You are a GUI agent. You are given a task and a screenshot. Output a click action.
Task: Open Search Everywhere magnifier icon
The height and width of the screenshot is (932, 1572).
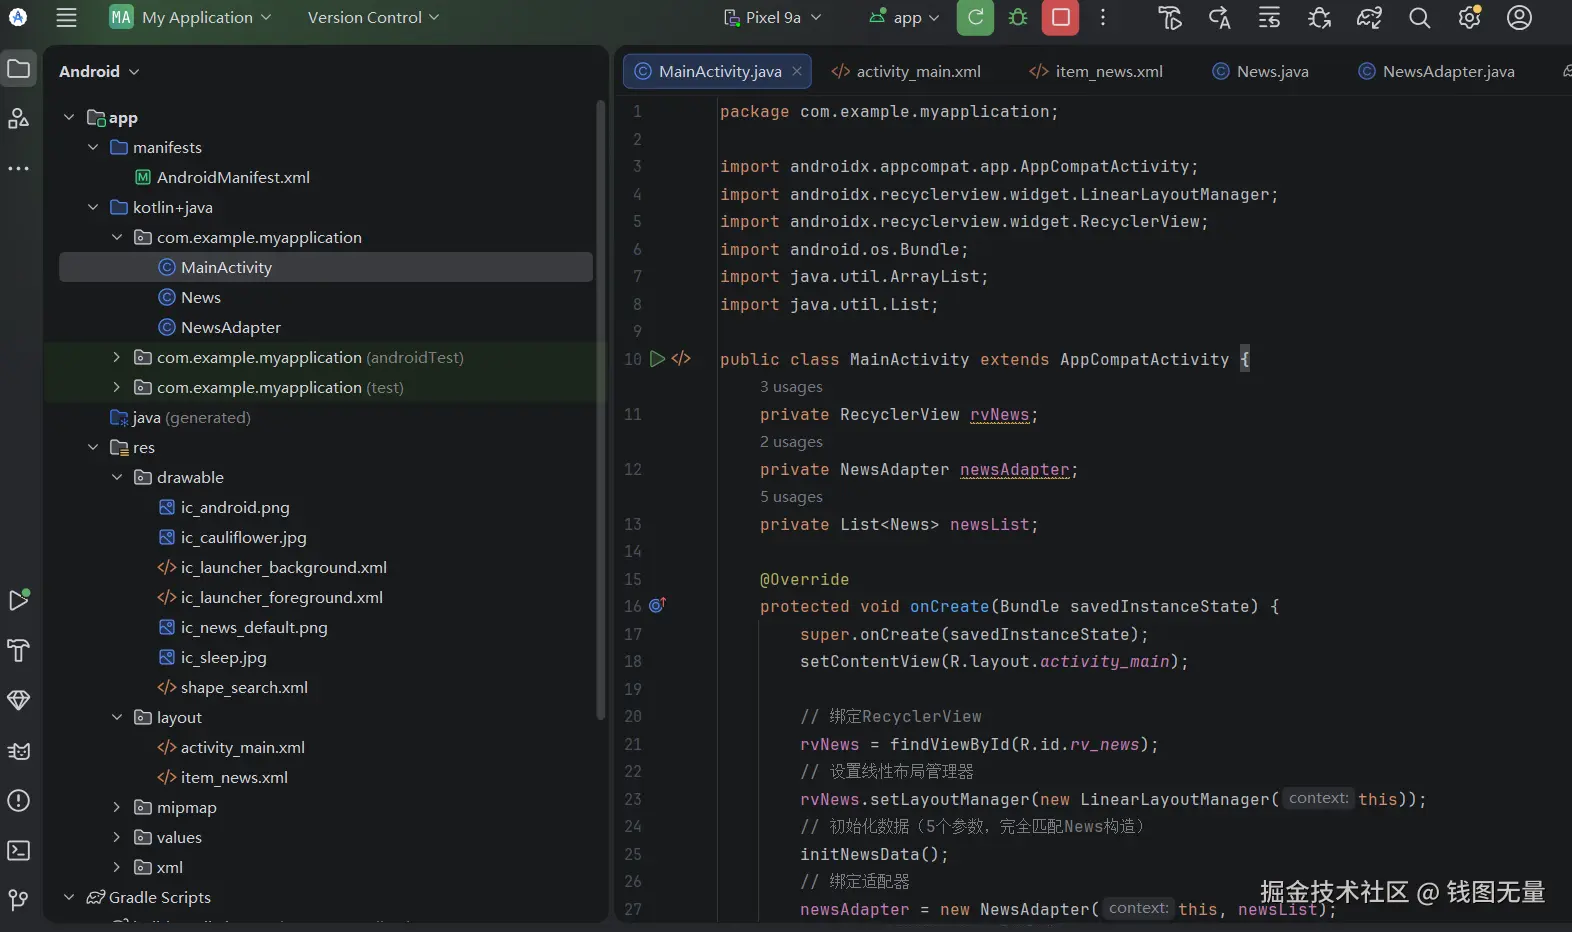pos(1419,18)
